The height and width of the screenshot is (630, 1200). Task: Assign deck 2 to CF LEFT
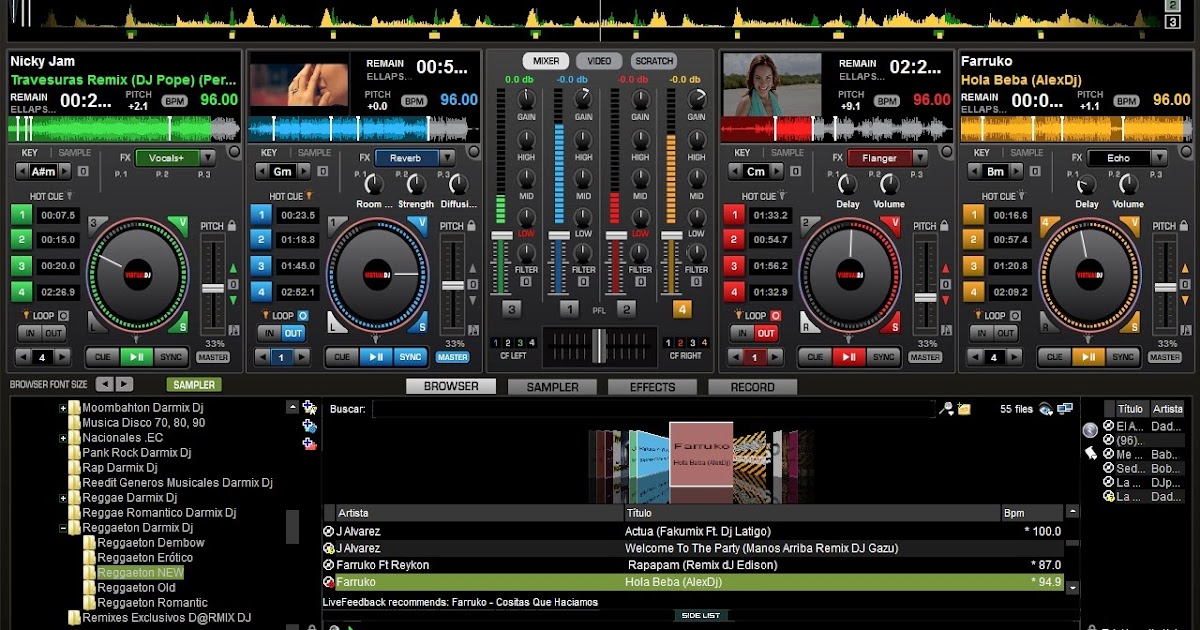coord(506,343)
